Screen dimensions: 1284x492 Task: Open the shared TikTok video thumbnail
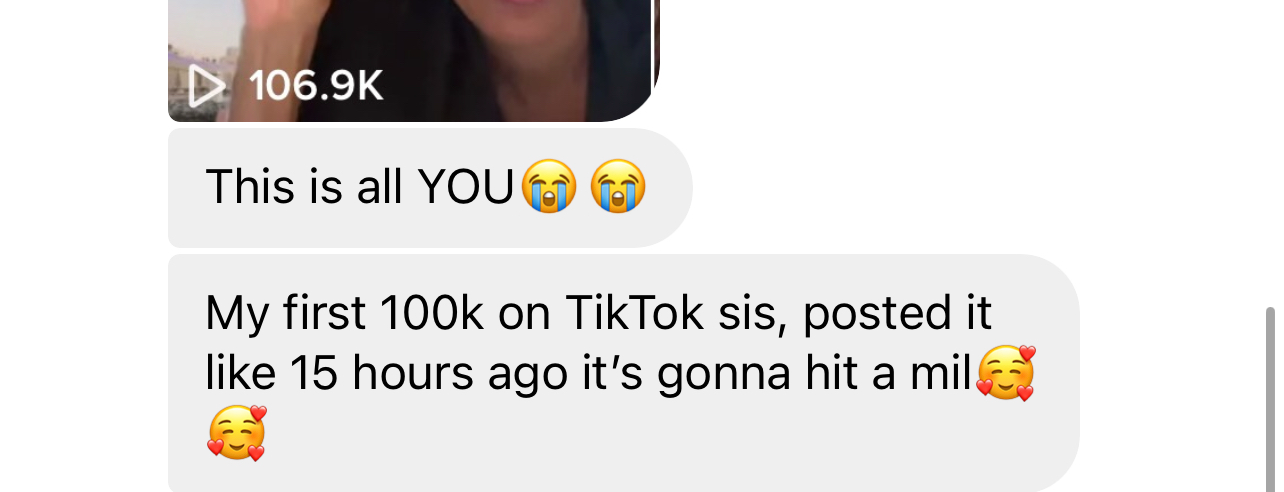[410, 60]
